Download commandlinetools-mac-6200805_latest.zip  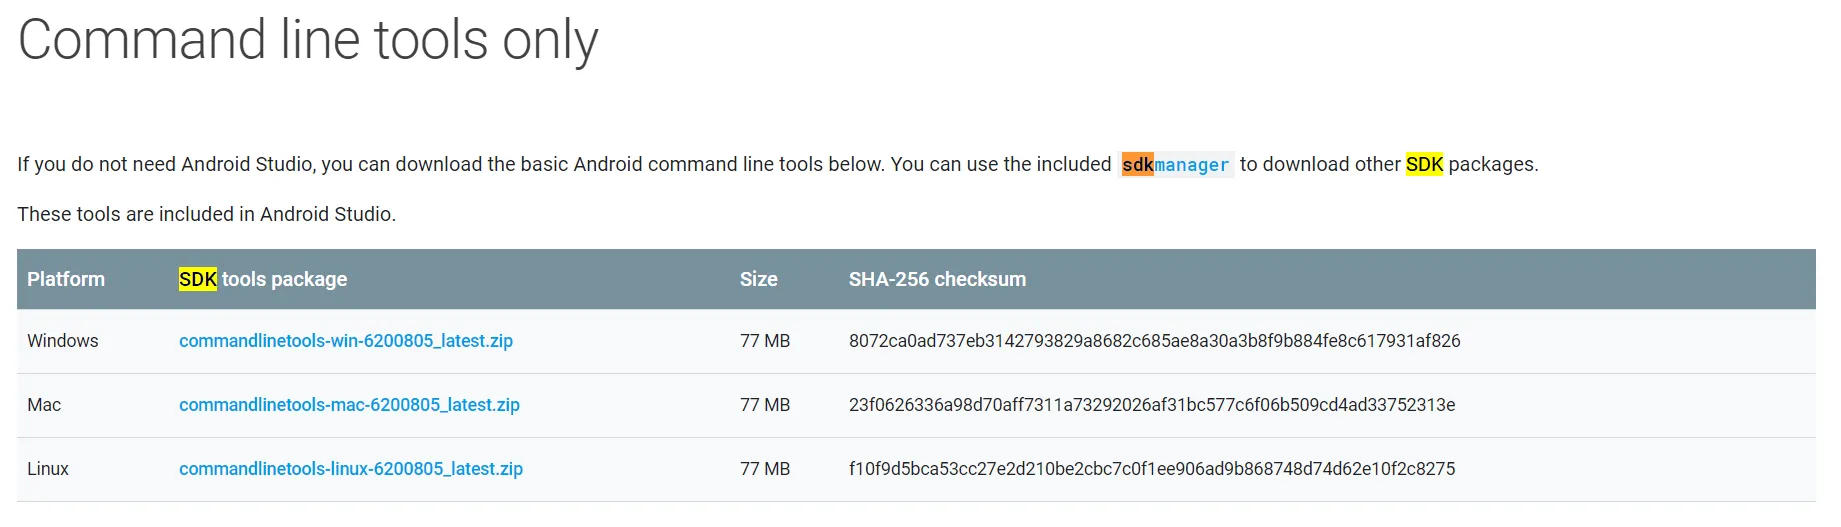pyautogui.click(x=349, y=405)
